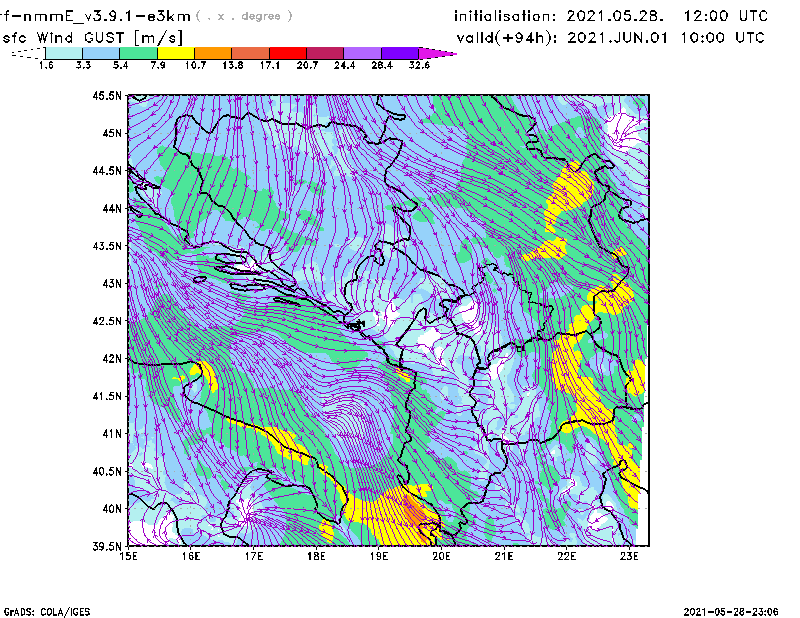The height and width of the screenshot is (618, 800).
Task: Click the initialisation date '2021.05.28.'
Action: (615, 16)
